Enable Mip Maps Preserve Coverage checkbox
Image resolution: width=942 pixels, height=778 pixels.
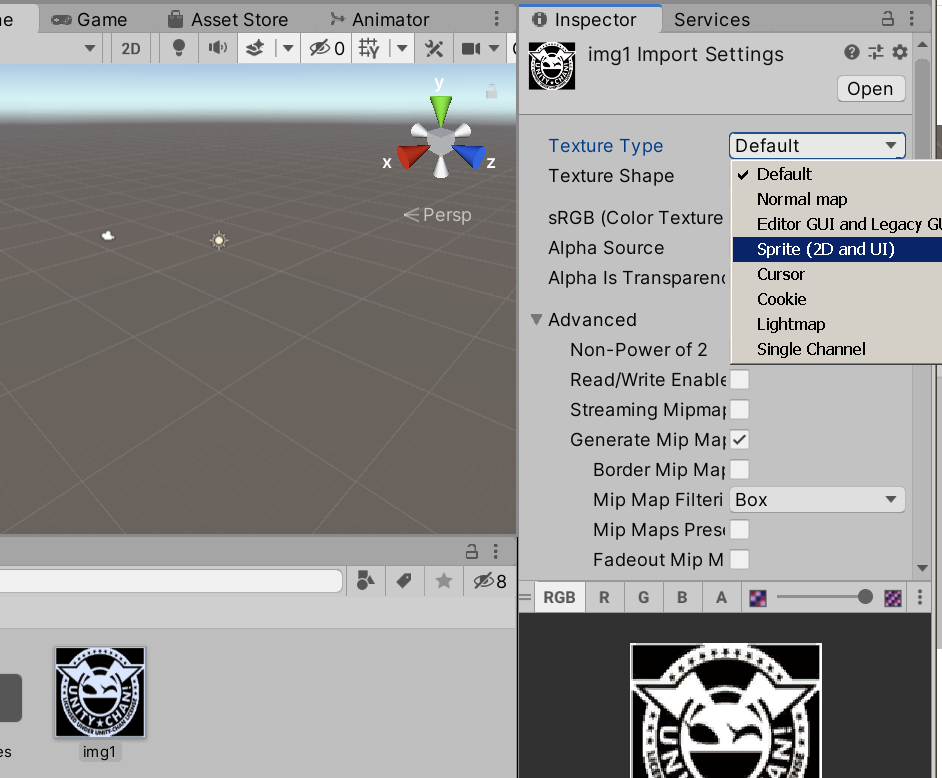pos(740,530)
